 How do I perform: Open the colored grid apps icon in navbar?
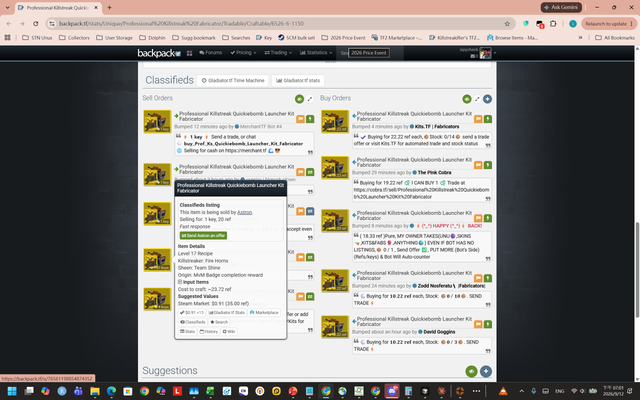point(189,53)
